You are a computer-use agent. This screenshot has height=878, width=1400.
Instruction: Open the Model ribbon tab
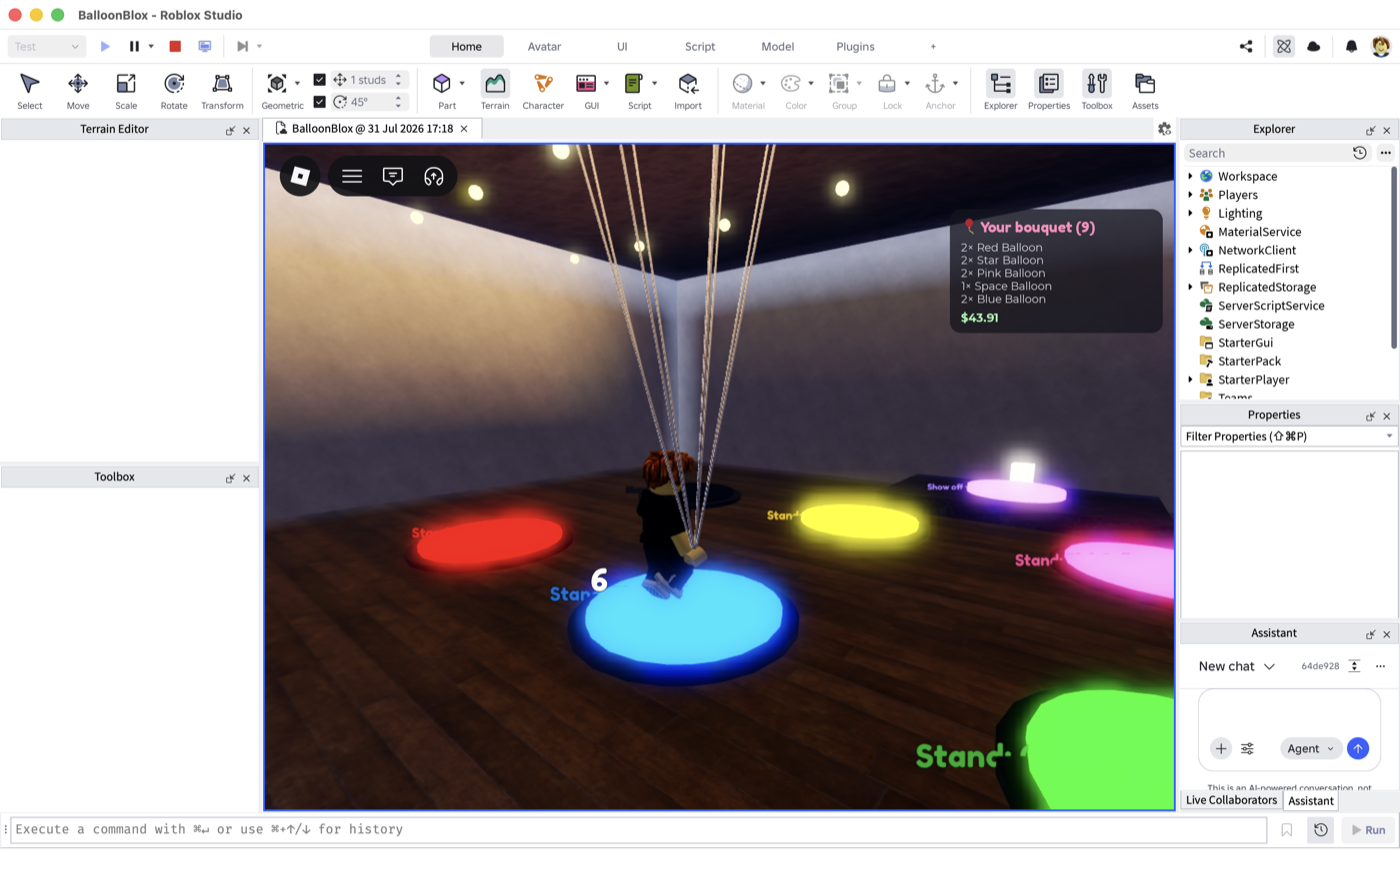coord(778,46)
